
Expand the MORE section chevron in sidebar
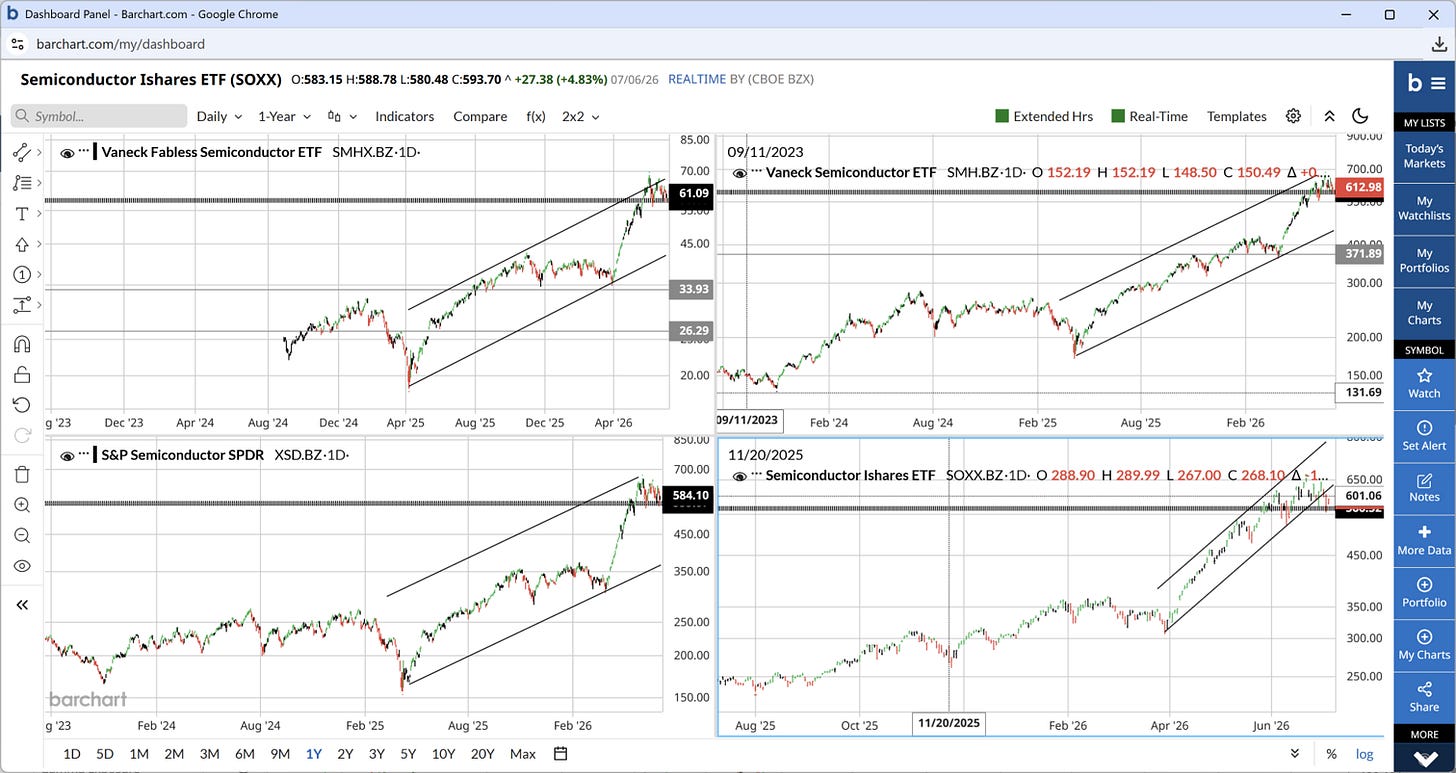(1424, 758)
